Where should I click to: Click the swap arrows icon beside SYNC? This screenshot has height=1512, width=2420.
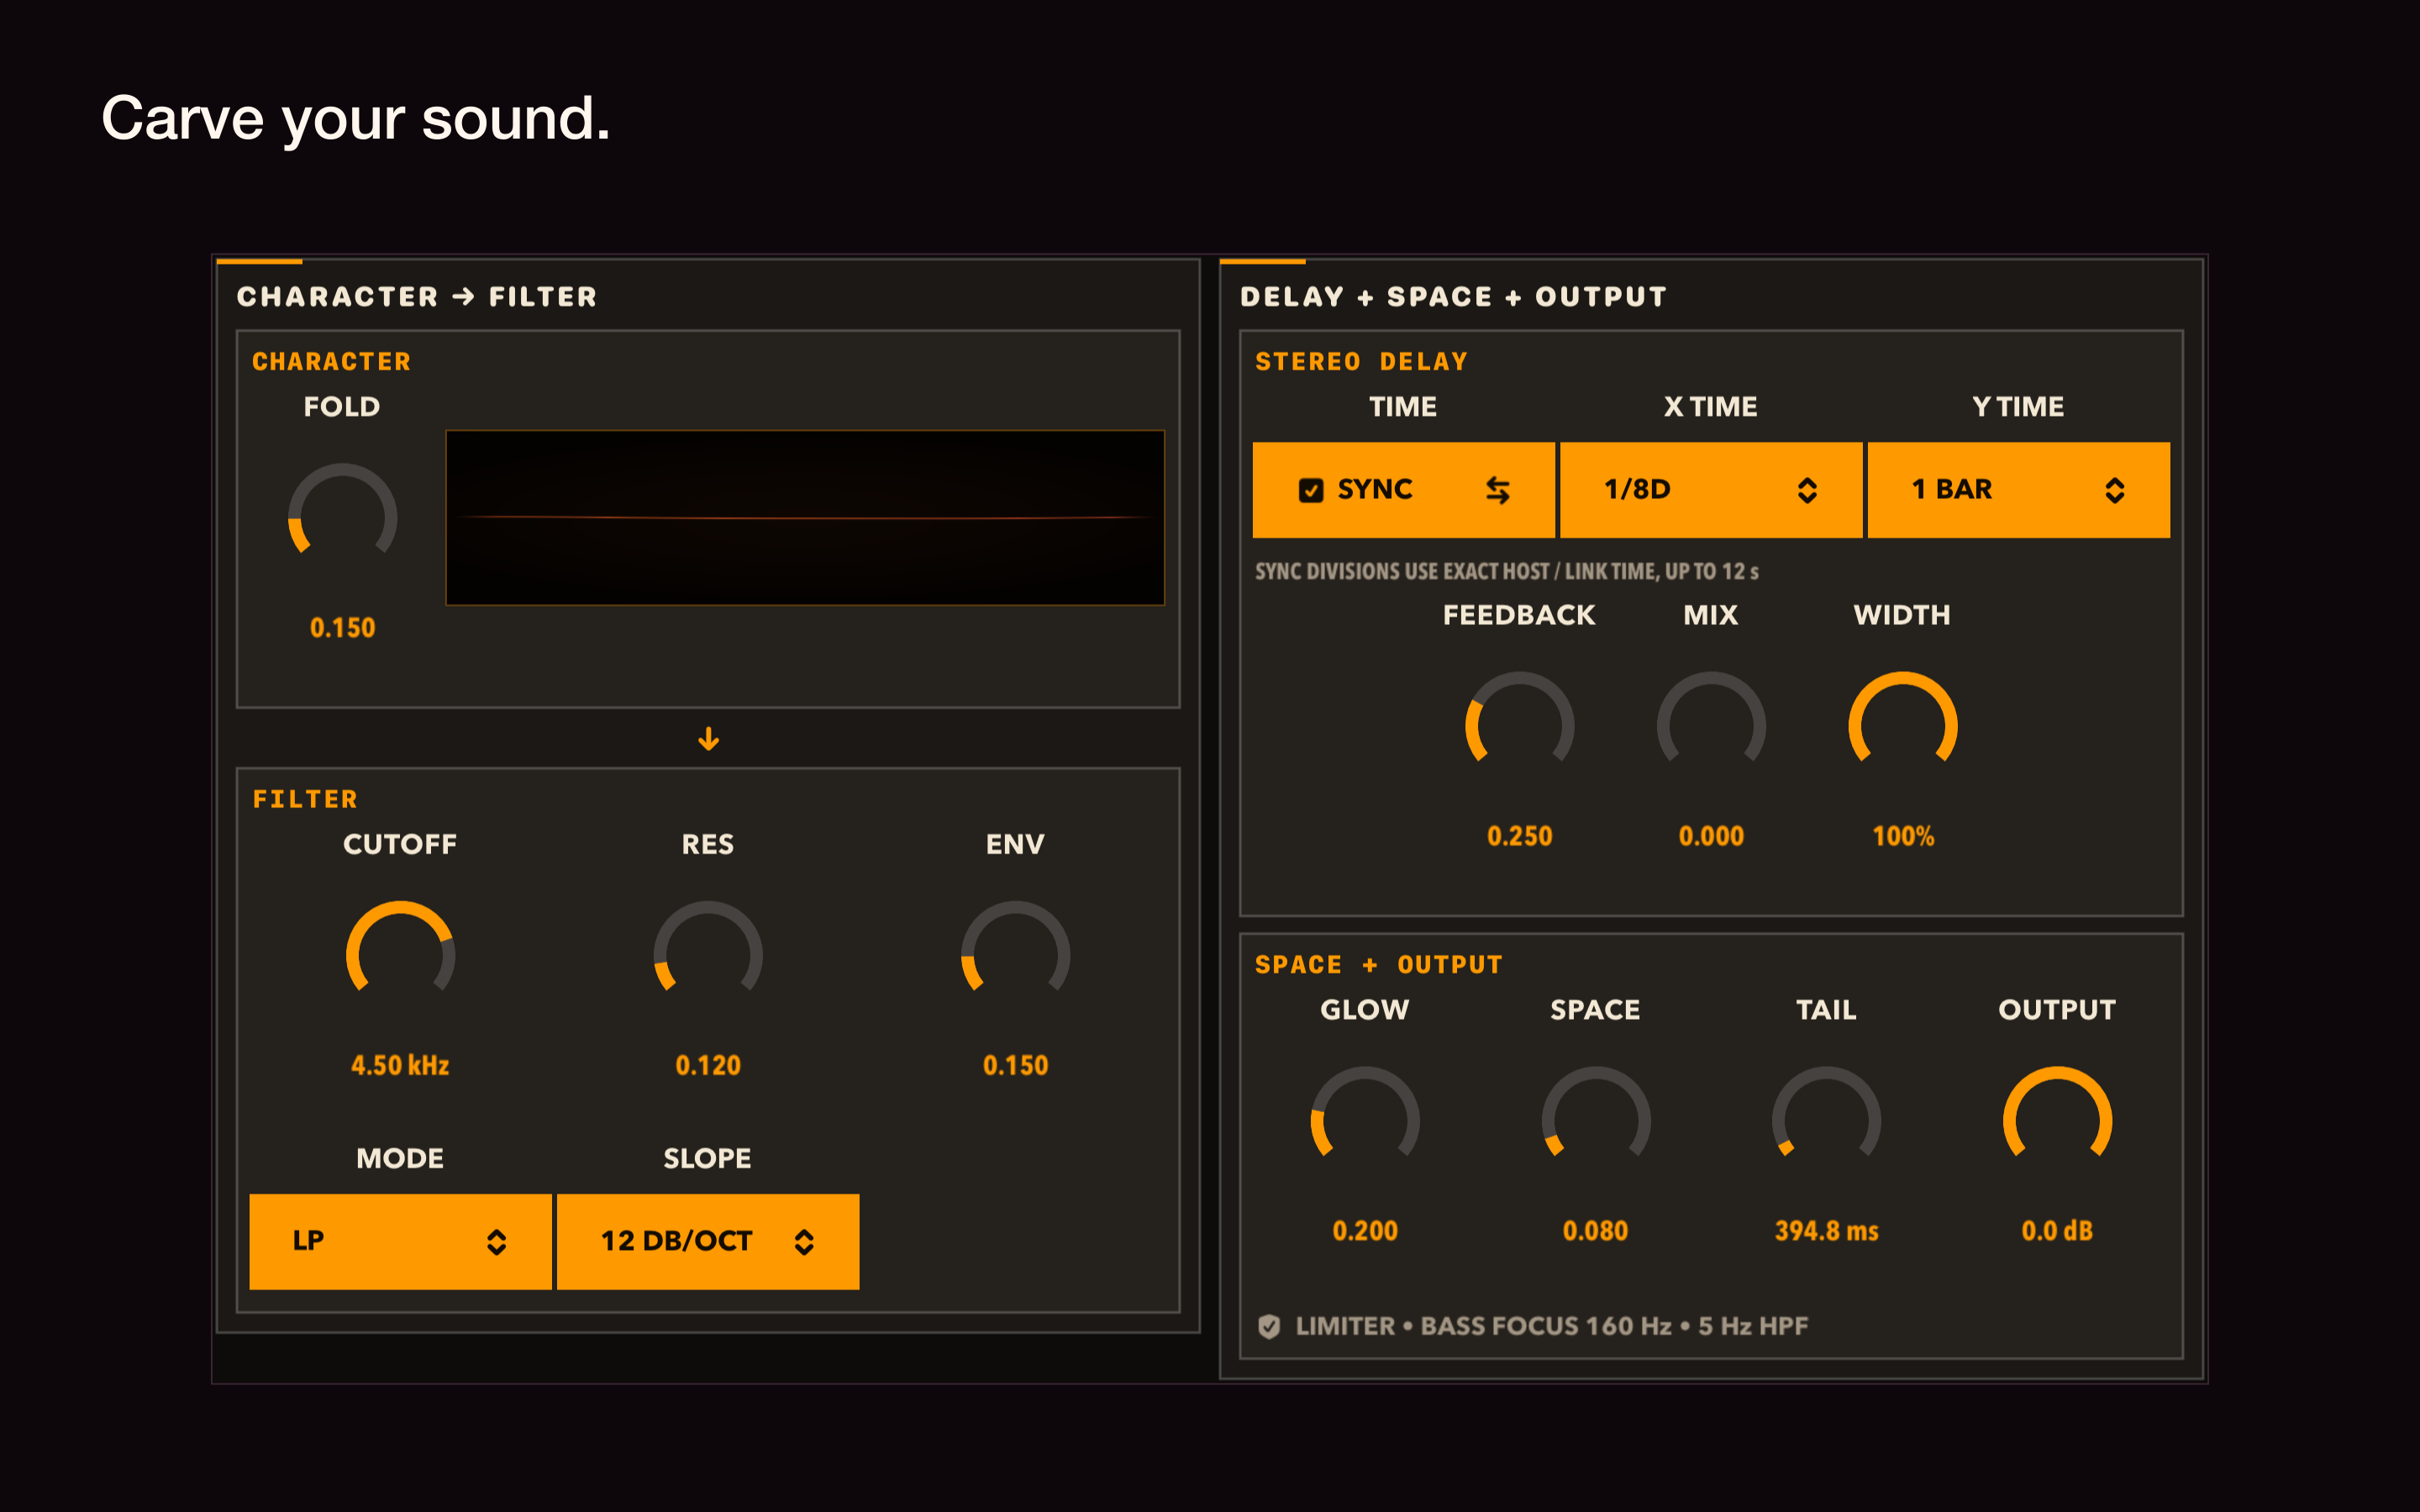[1497, 490]
